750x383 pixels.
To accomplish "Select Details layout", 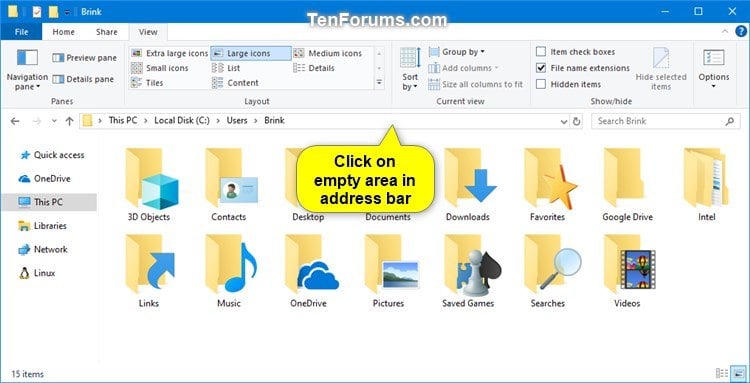I will (314, 68).
